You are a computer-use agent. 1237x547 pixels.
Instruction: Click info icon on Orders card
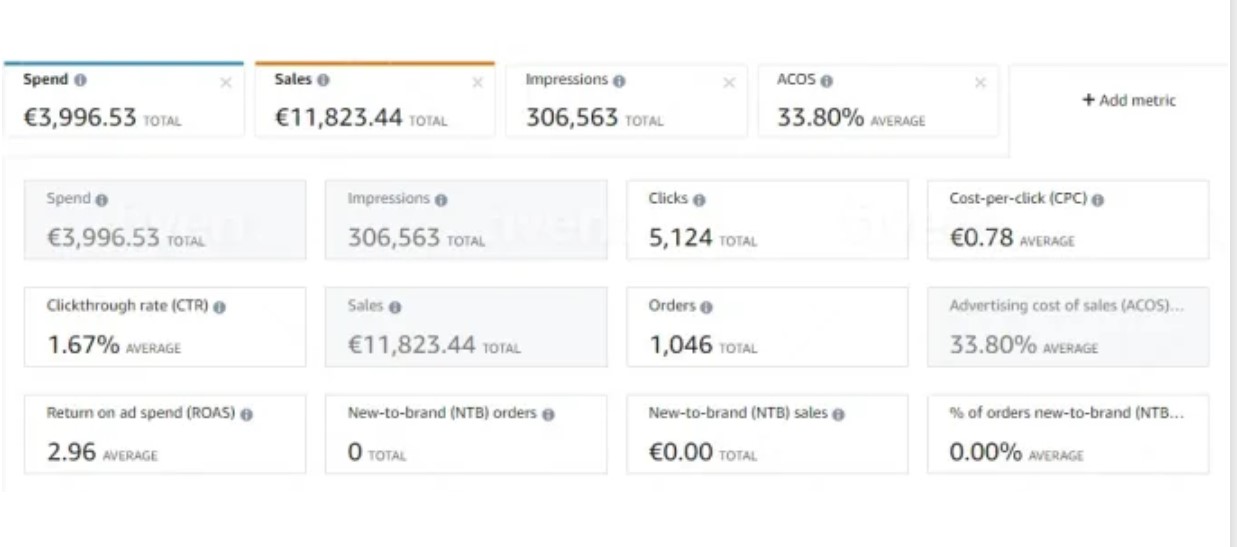click(706, 307)
